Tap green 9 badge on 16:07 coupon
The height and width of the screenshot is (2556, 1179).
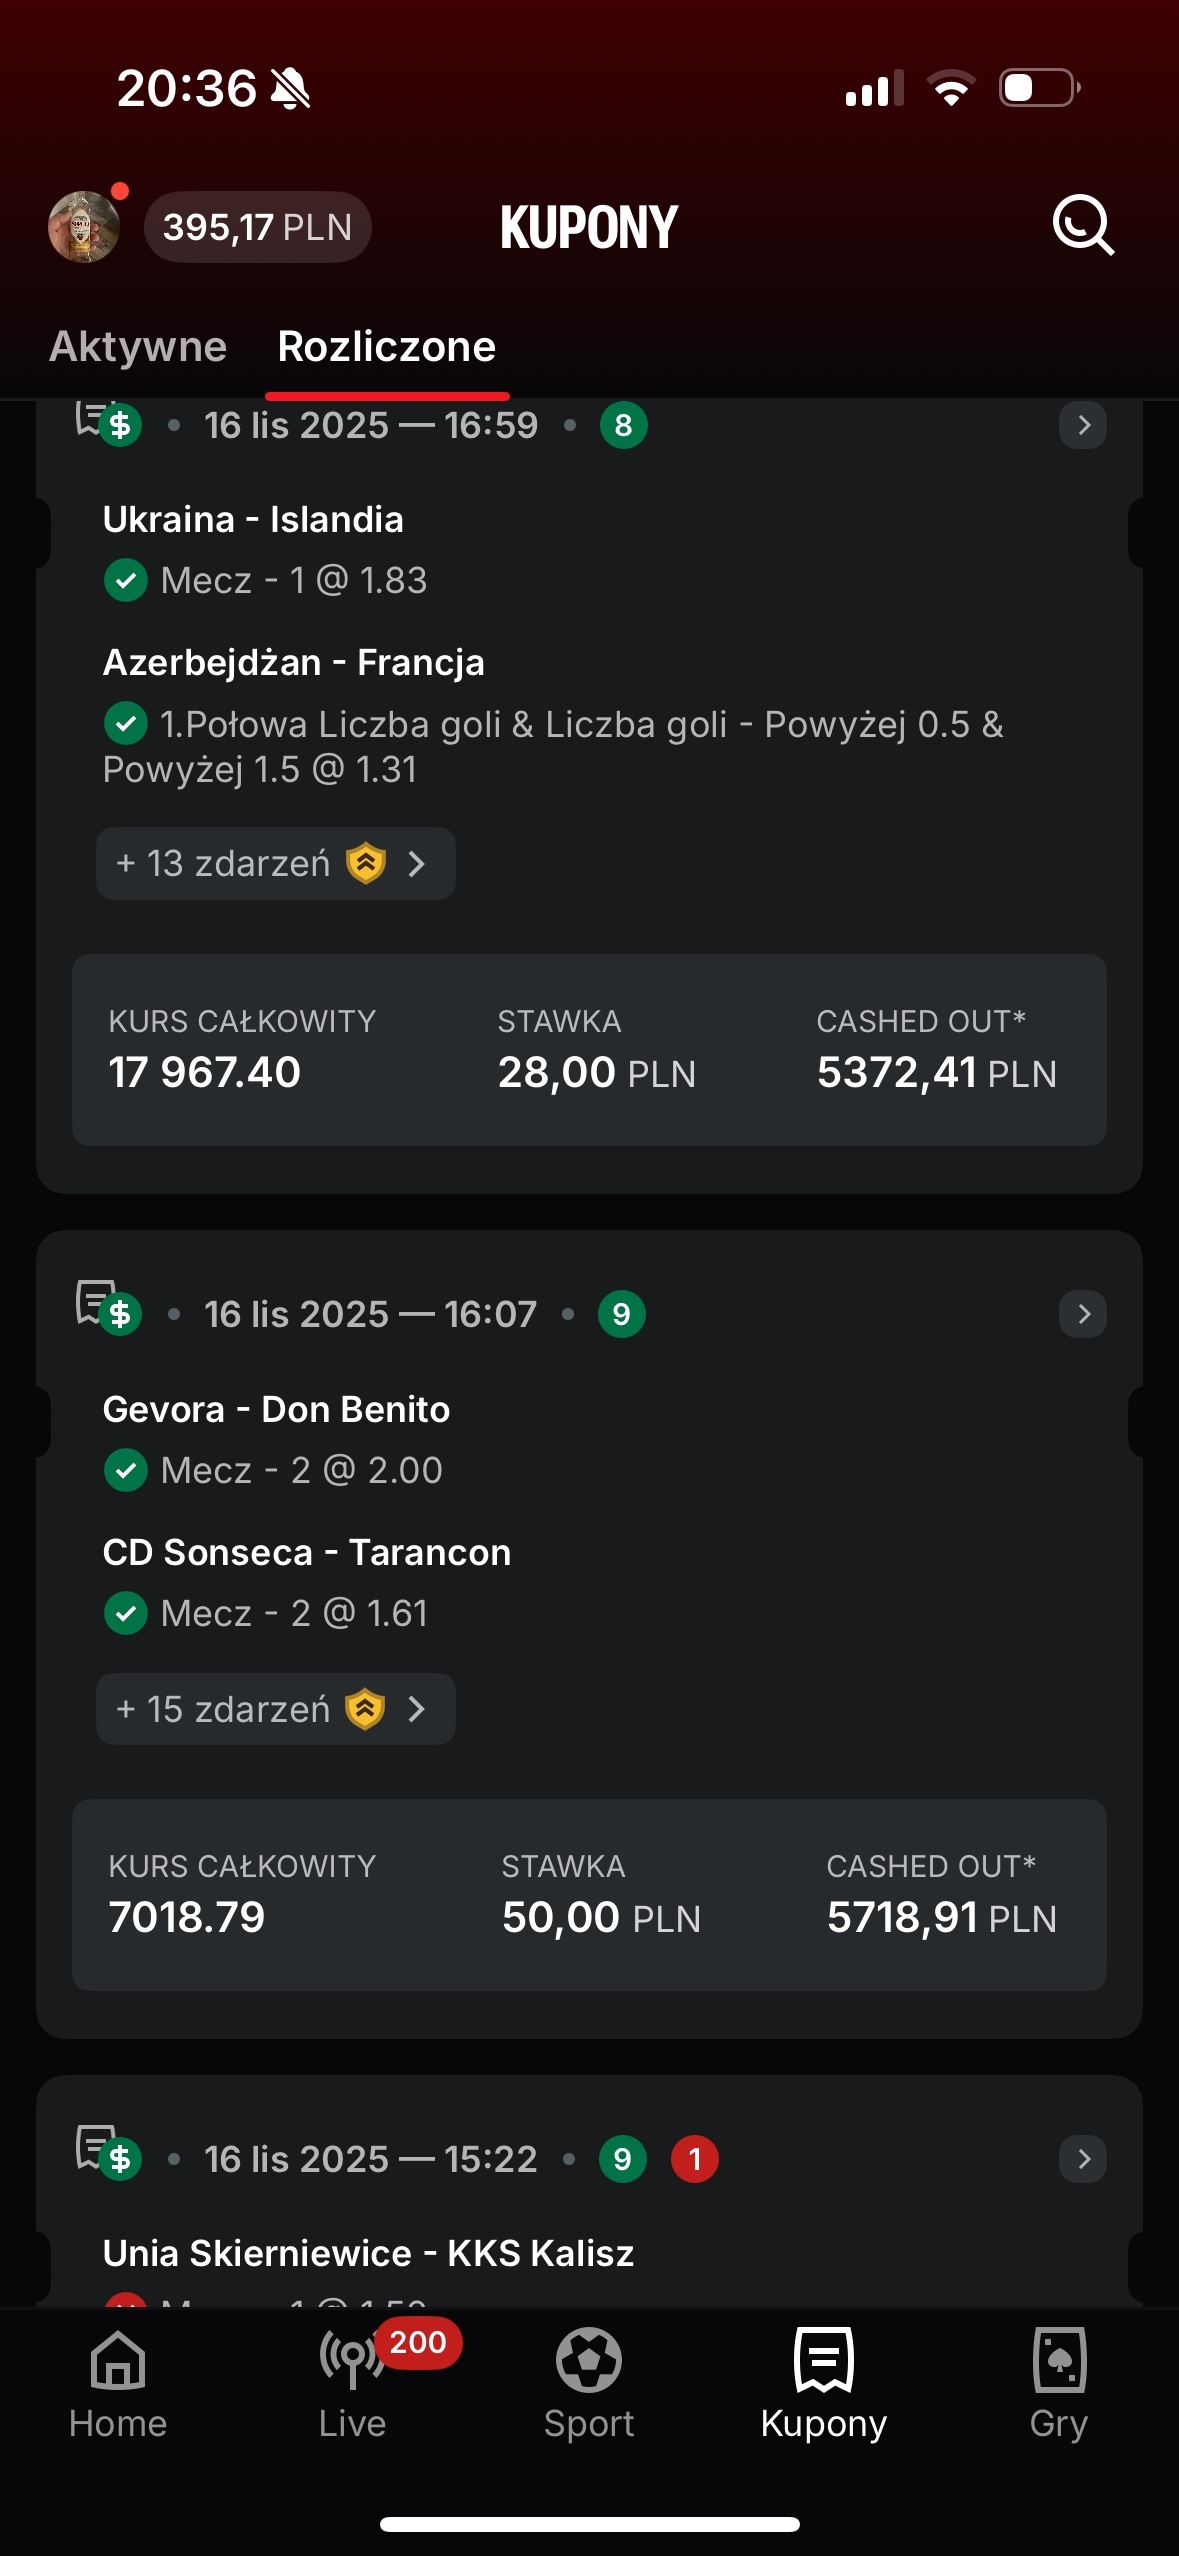[x=621, y=1314]
